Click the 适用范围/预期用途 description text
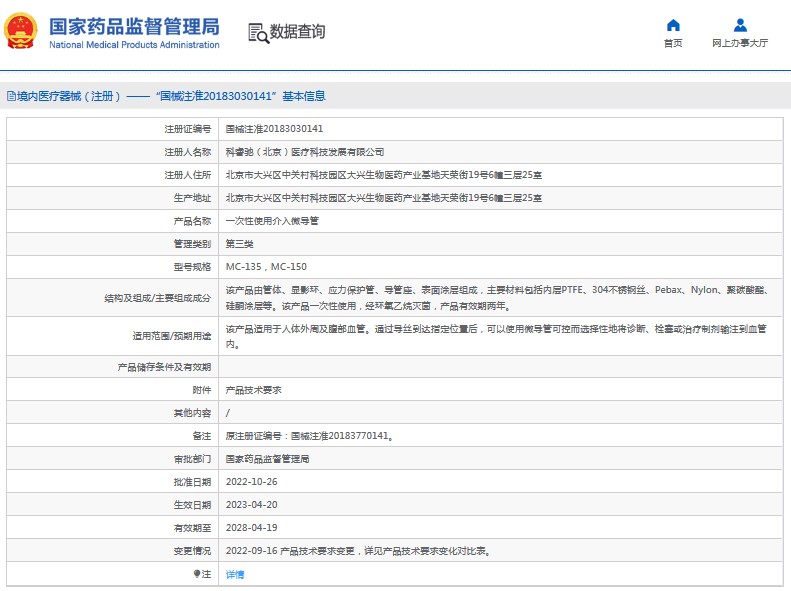Screen dimensions: 791x591 tap(496, 336)
